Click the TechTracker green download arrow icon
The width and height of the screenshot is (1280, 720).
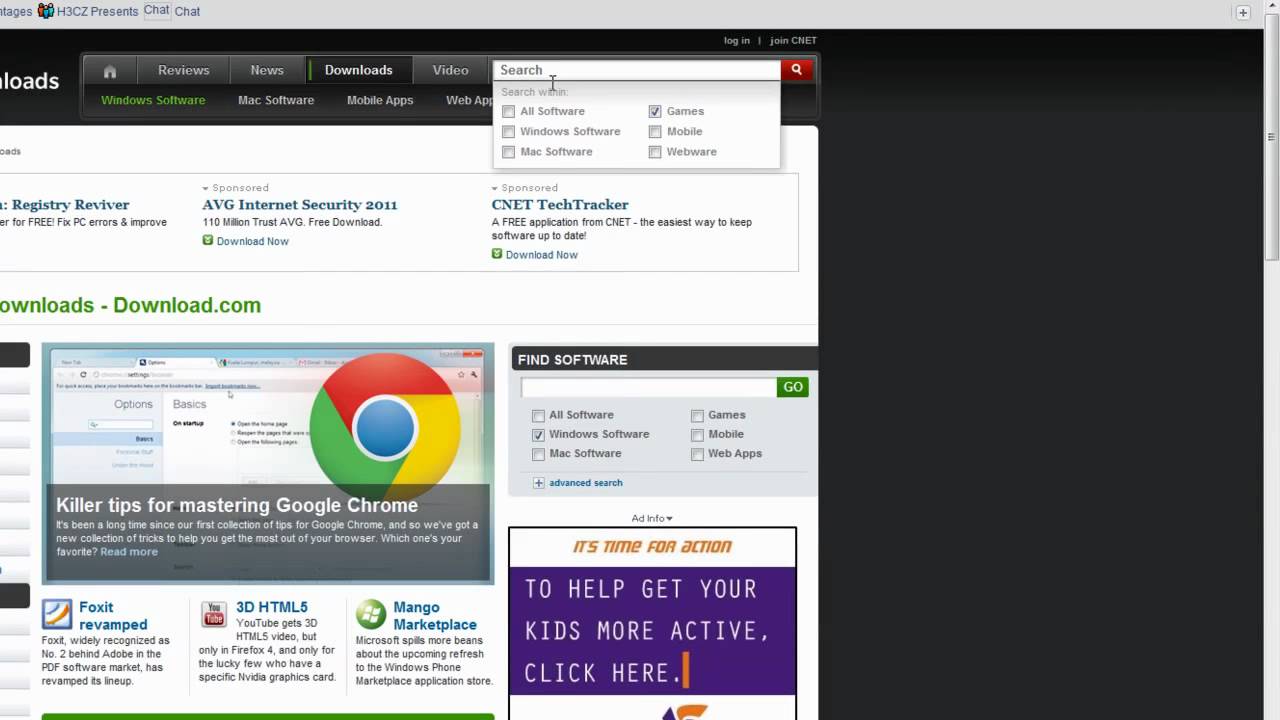(497, 254)
